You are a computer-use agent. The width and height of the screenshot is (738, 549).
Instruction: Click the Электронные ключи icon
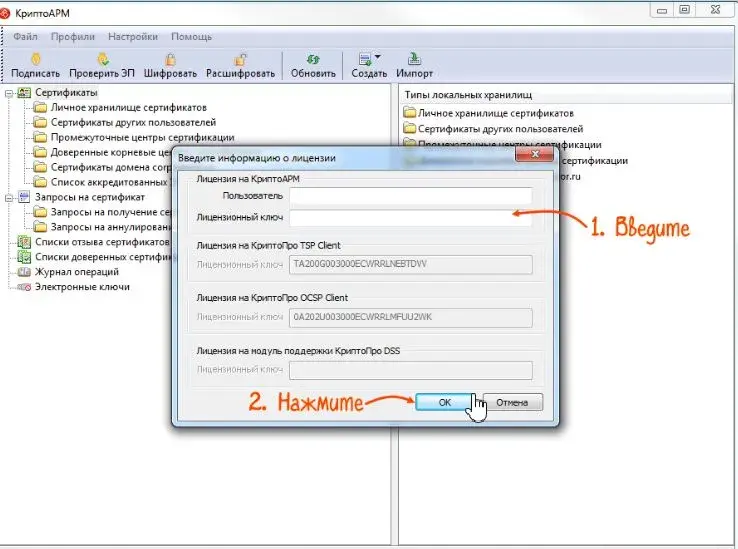(x=24, y=287)
